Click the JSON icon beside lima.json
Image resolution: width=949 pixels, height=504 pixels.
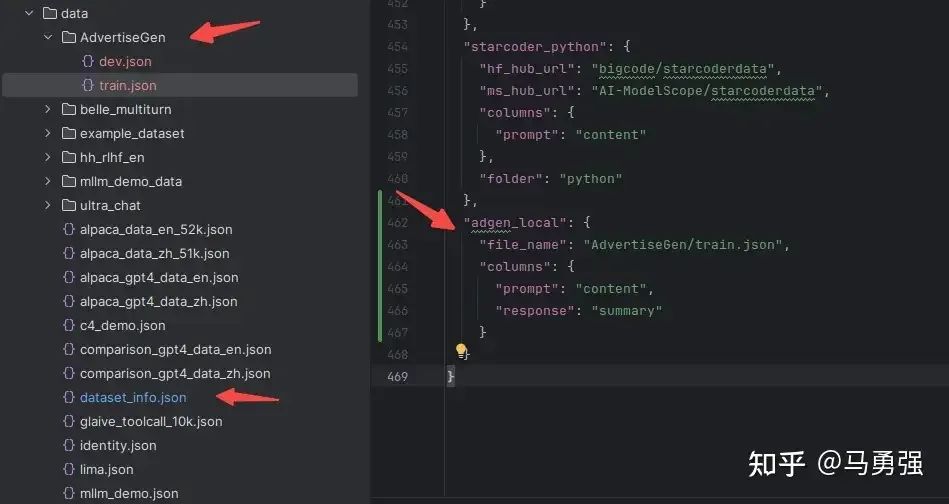click(x=69, y=470)
